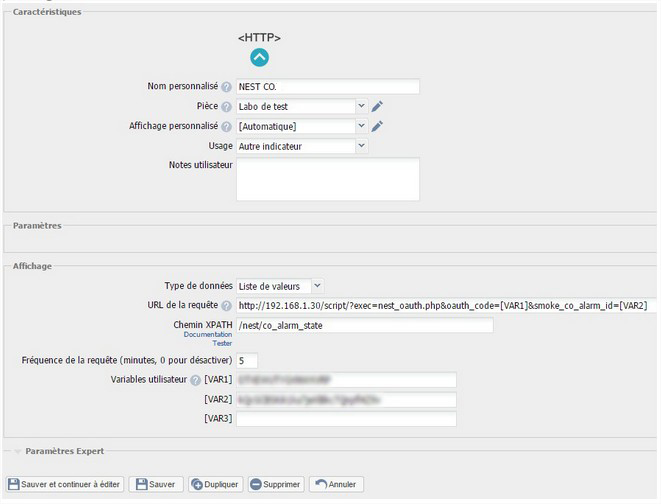
Task: Click the Annuler button
Action: [x=337, y=484]
